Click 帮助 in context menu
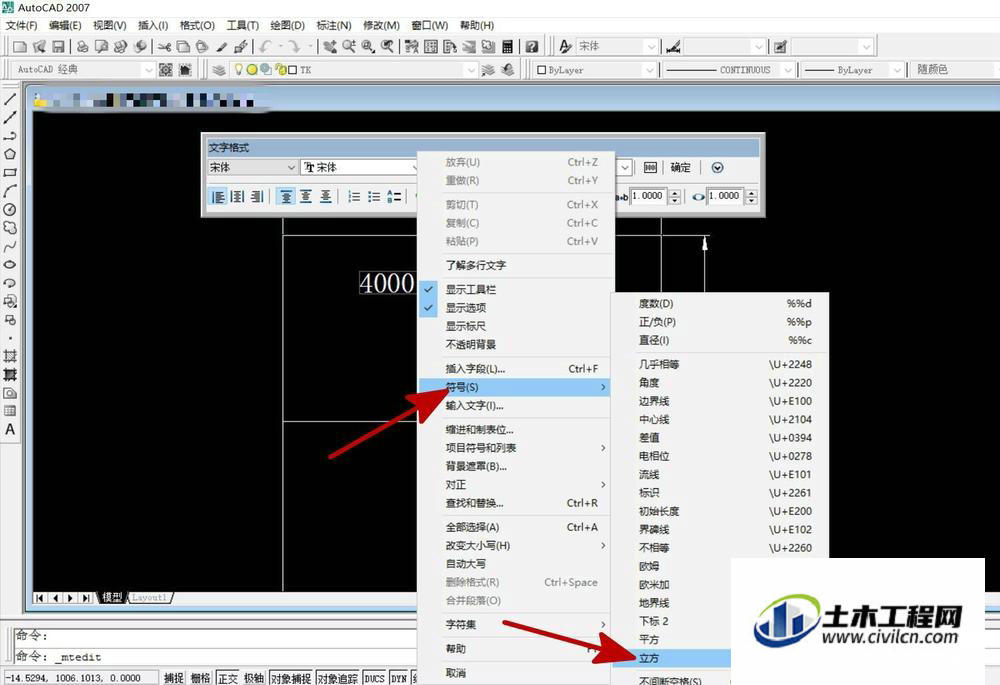Viewport: 1000px width, 685px height. point(515,649)
